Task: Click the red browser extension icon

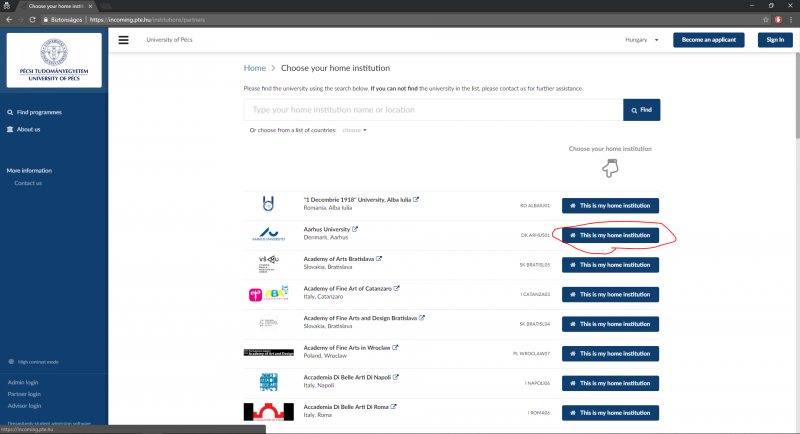Action: point(778,19)
